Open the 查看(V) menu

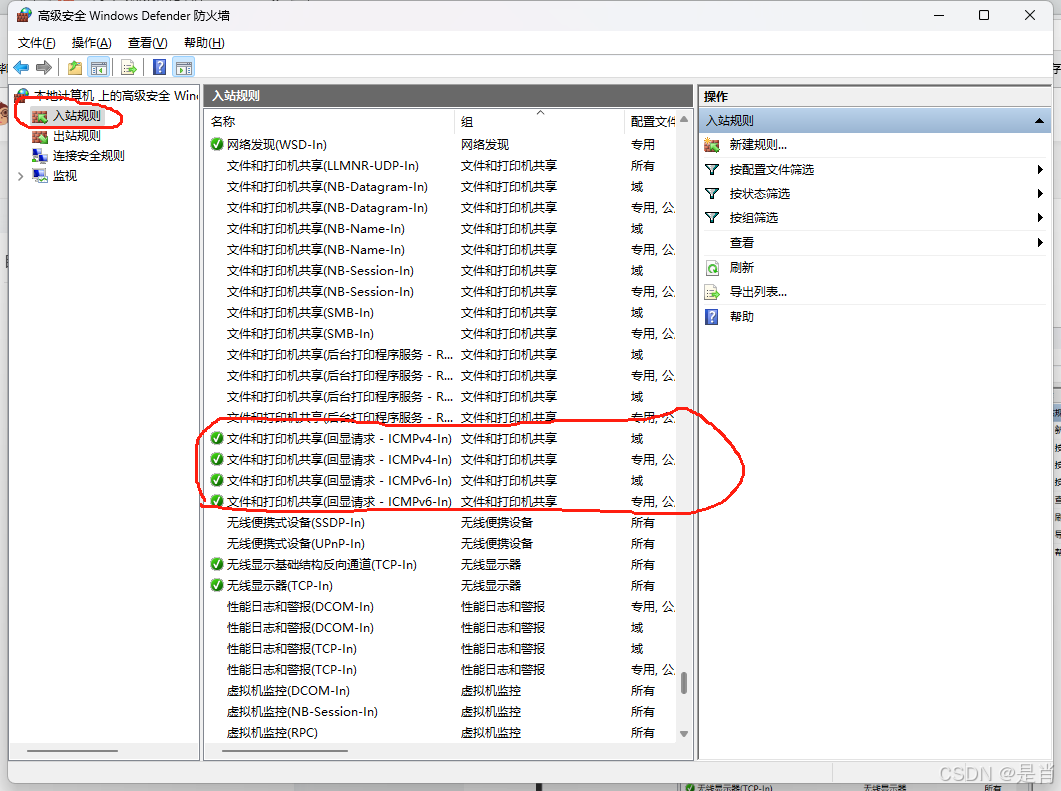click(148, 43)
